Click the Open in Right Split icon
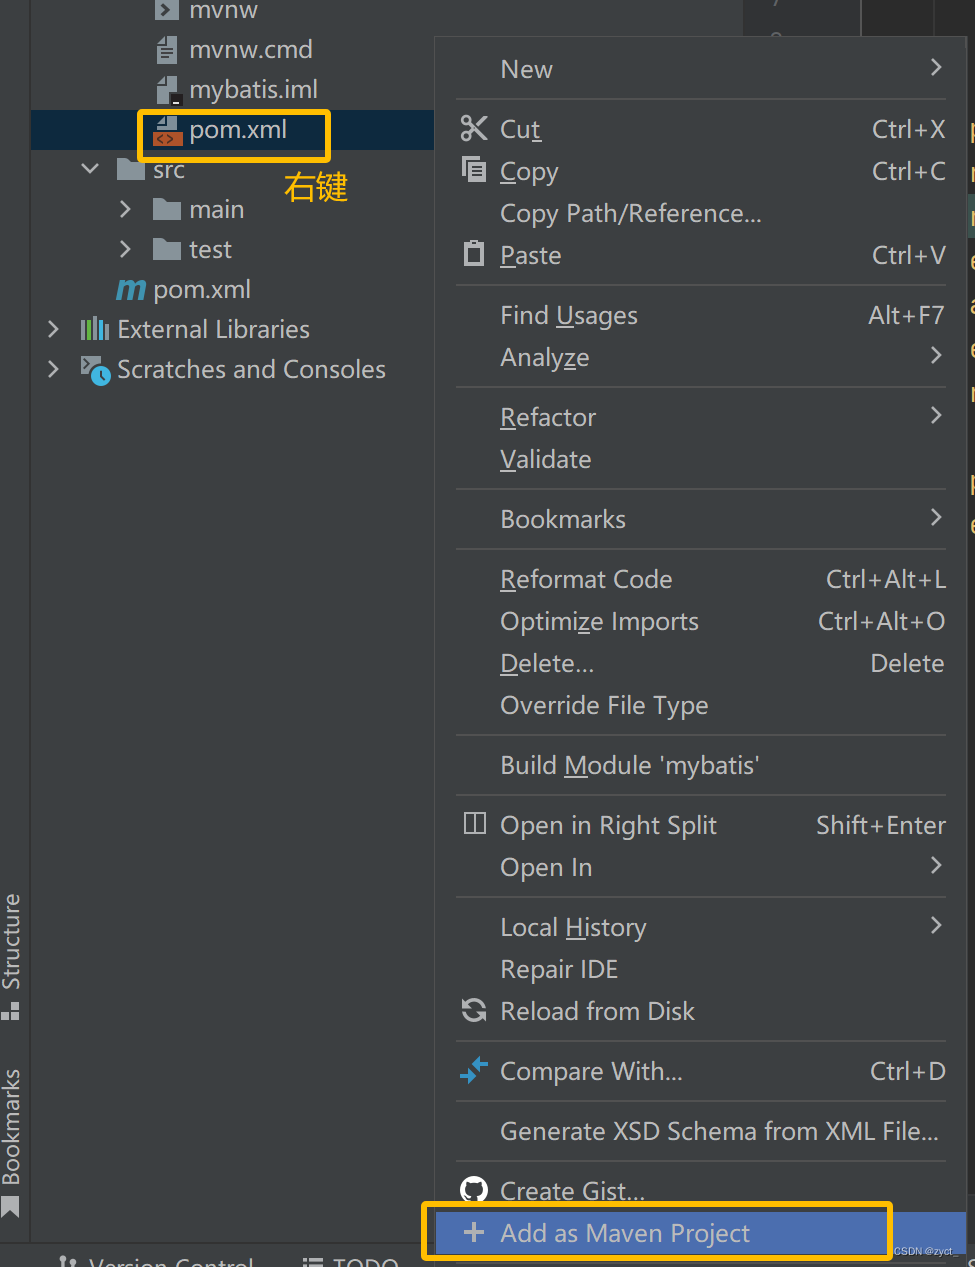Screen dimensions: 975x1267 click(474, 824)
